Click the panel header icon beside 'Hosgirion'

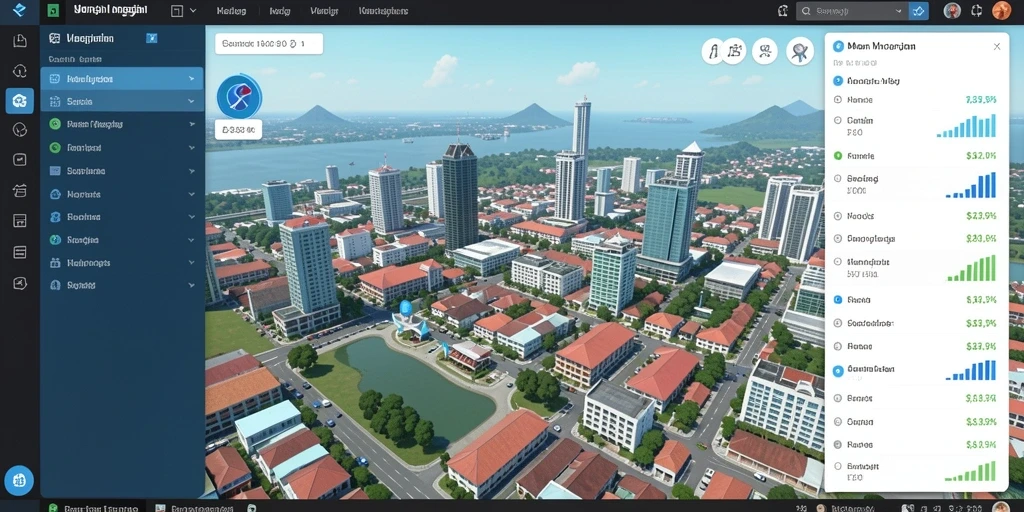coord(55,39)
